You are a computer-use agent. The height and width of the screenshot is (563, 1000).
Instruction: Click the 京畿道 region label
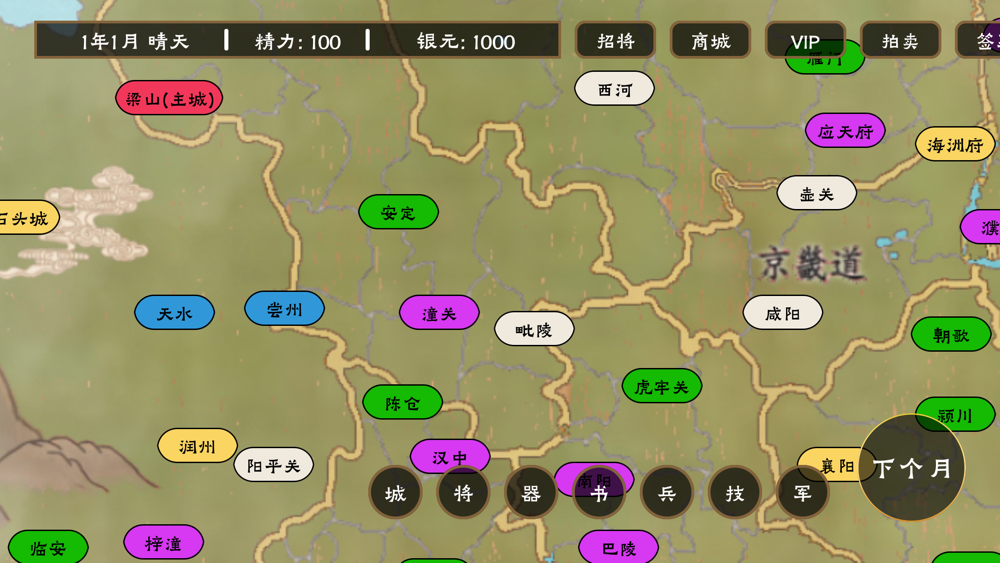[x=812, y=264]
